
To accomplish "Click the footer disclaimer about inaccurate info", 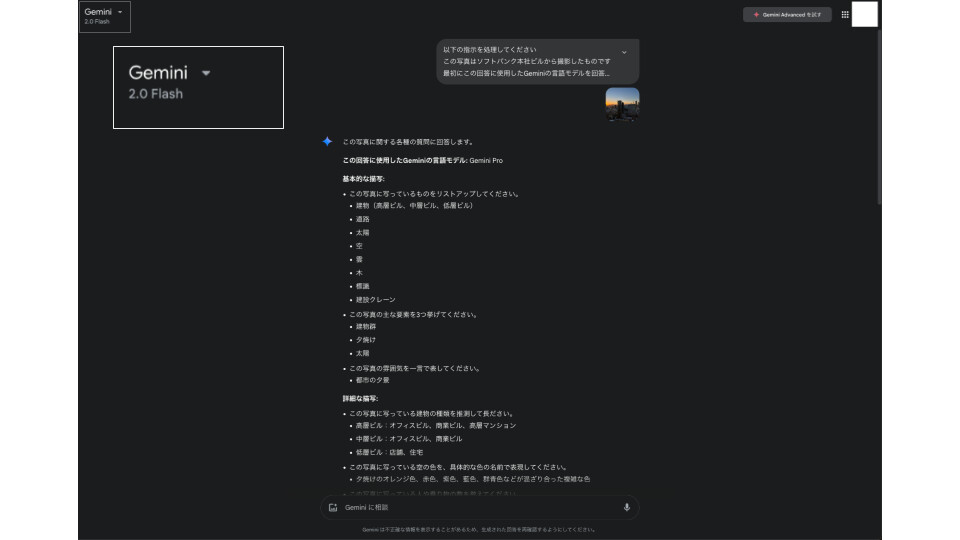I will [x=479, y=530].
